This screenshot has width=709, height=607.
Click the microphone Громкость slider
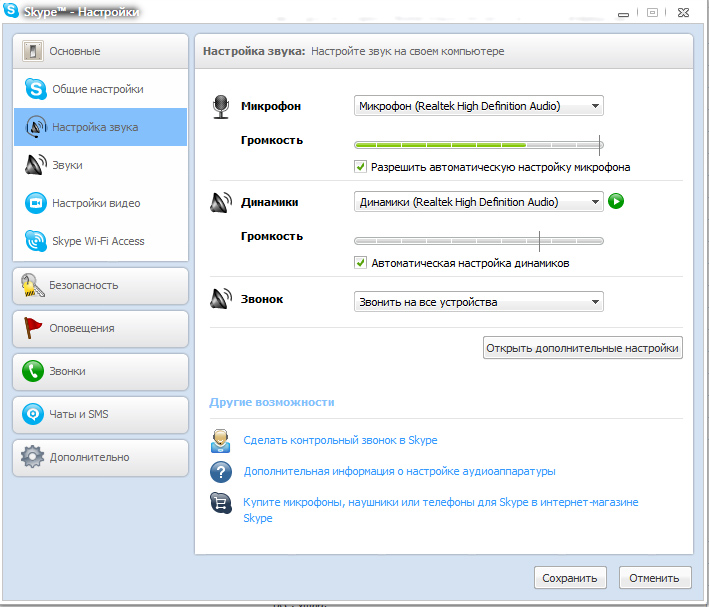pyautogui.click(x=478, y=145)
